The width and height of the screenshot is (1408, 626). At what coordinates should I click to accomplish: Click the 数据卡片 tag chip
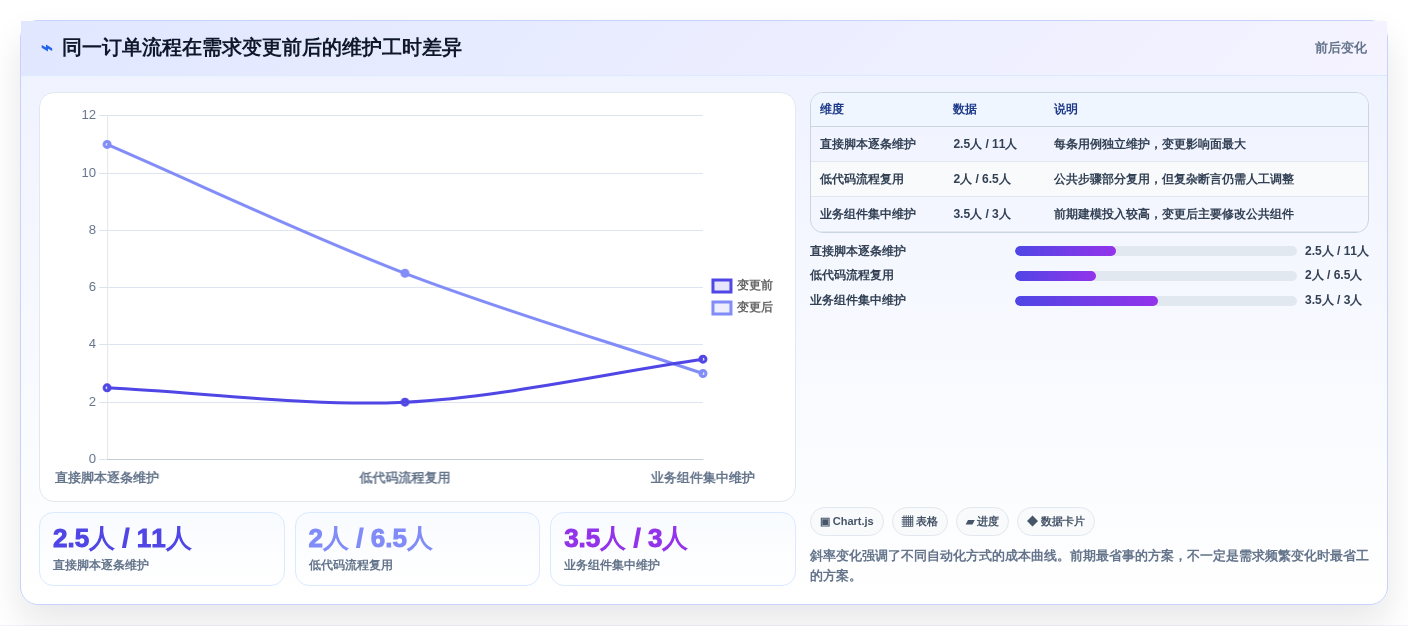point(1056,521)
